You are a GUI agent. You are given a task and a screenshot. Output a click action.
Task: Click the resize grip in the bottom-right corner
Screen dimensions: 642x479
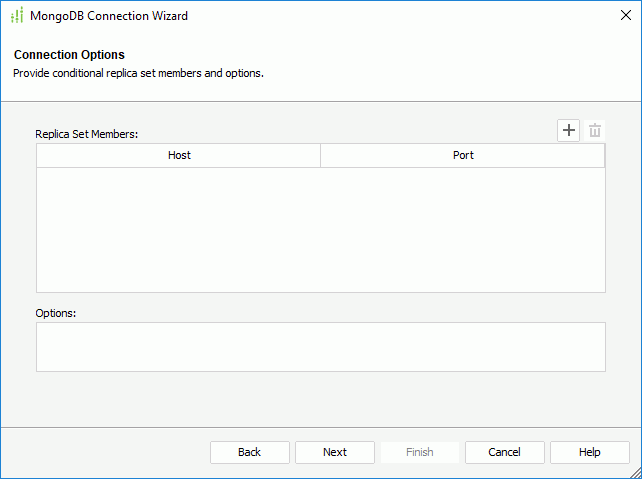pos(634,472)
